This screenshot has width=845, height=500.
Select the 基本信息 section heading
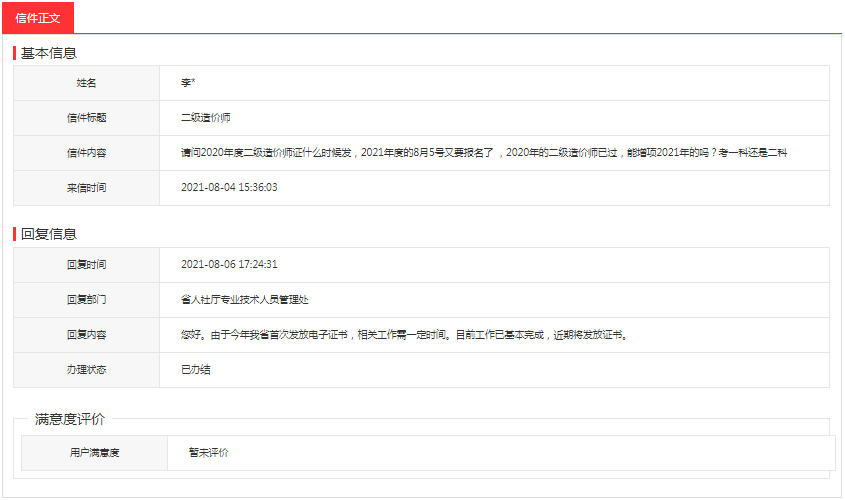coord(49,53)
